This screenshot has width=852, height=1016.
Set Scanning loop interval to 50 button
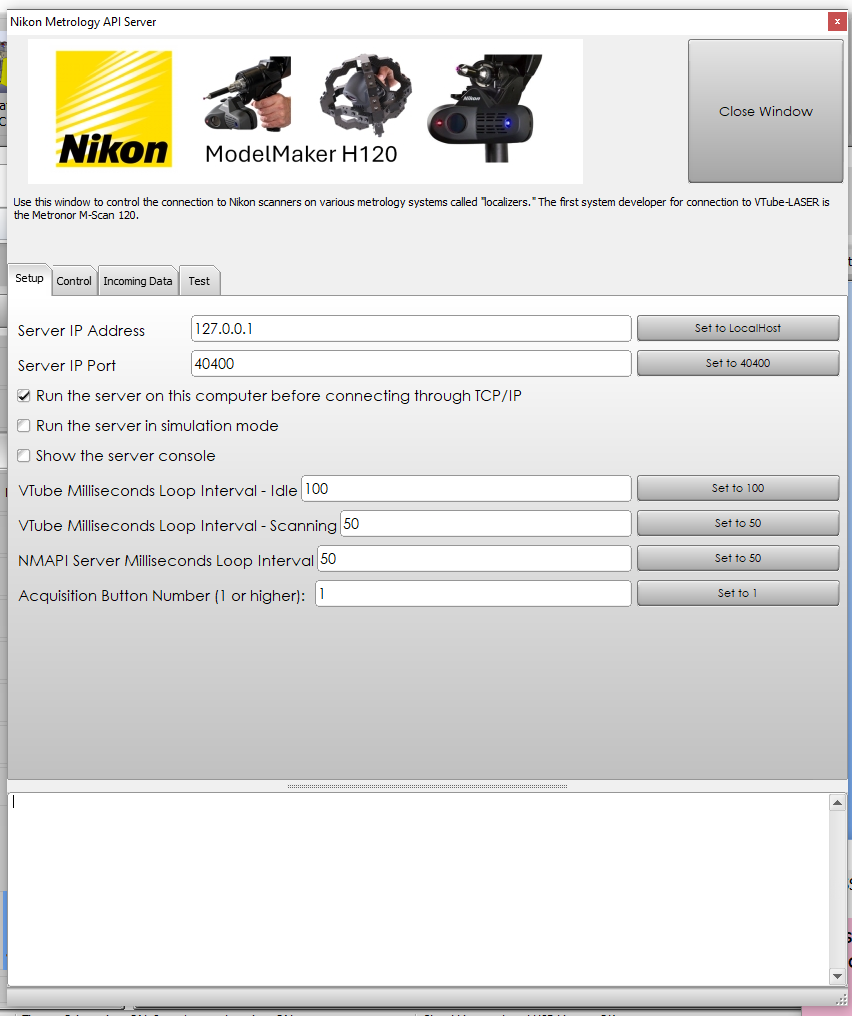(x=738, y=523)
